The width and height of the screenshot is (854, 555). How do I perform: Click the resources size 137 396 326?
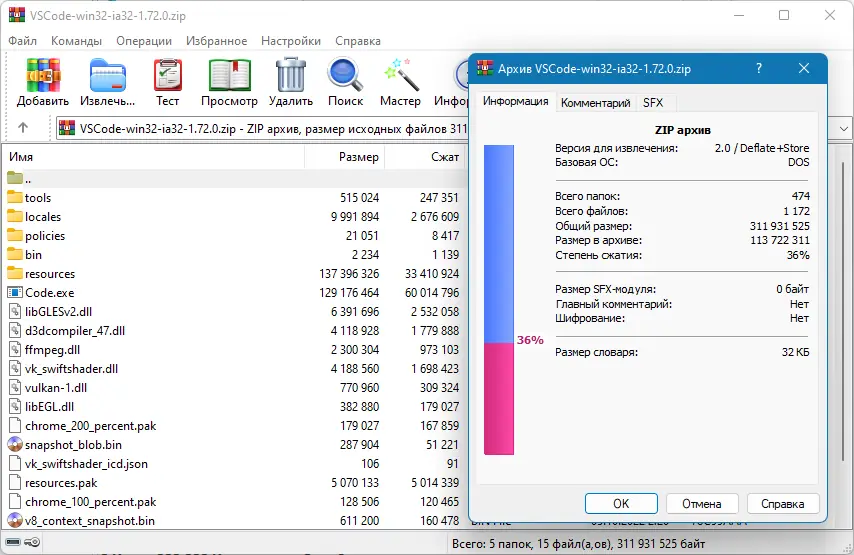[x=349, y=273]
